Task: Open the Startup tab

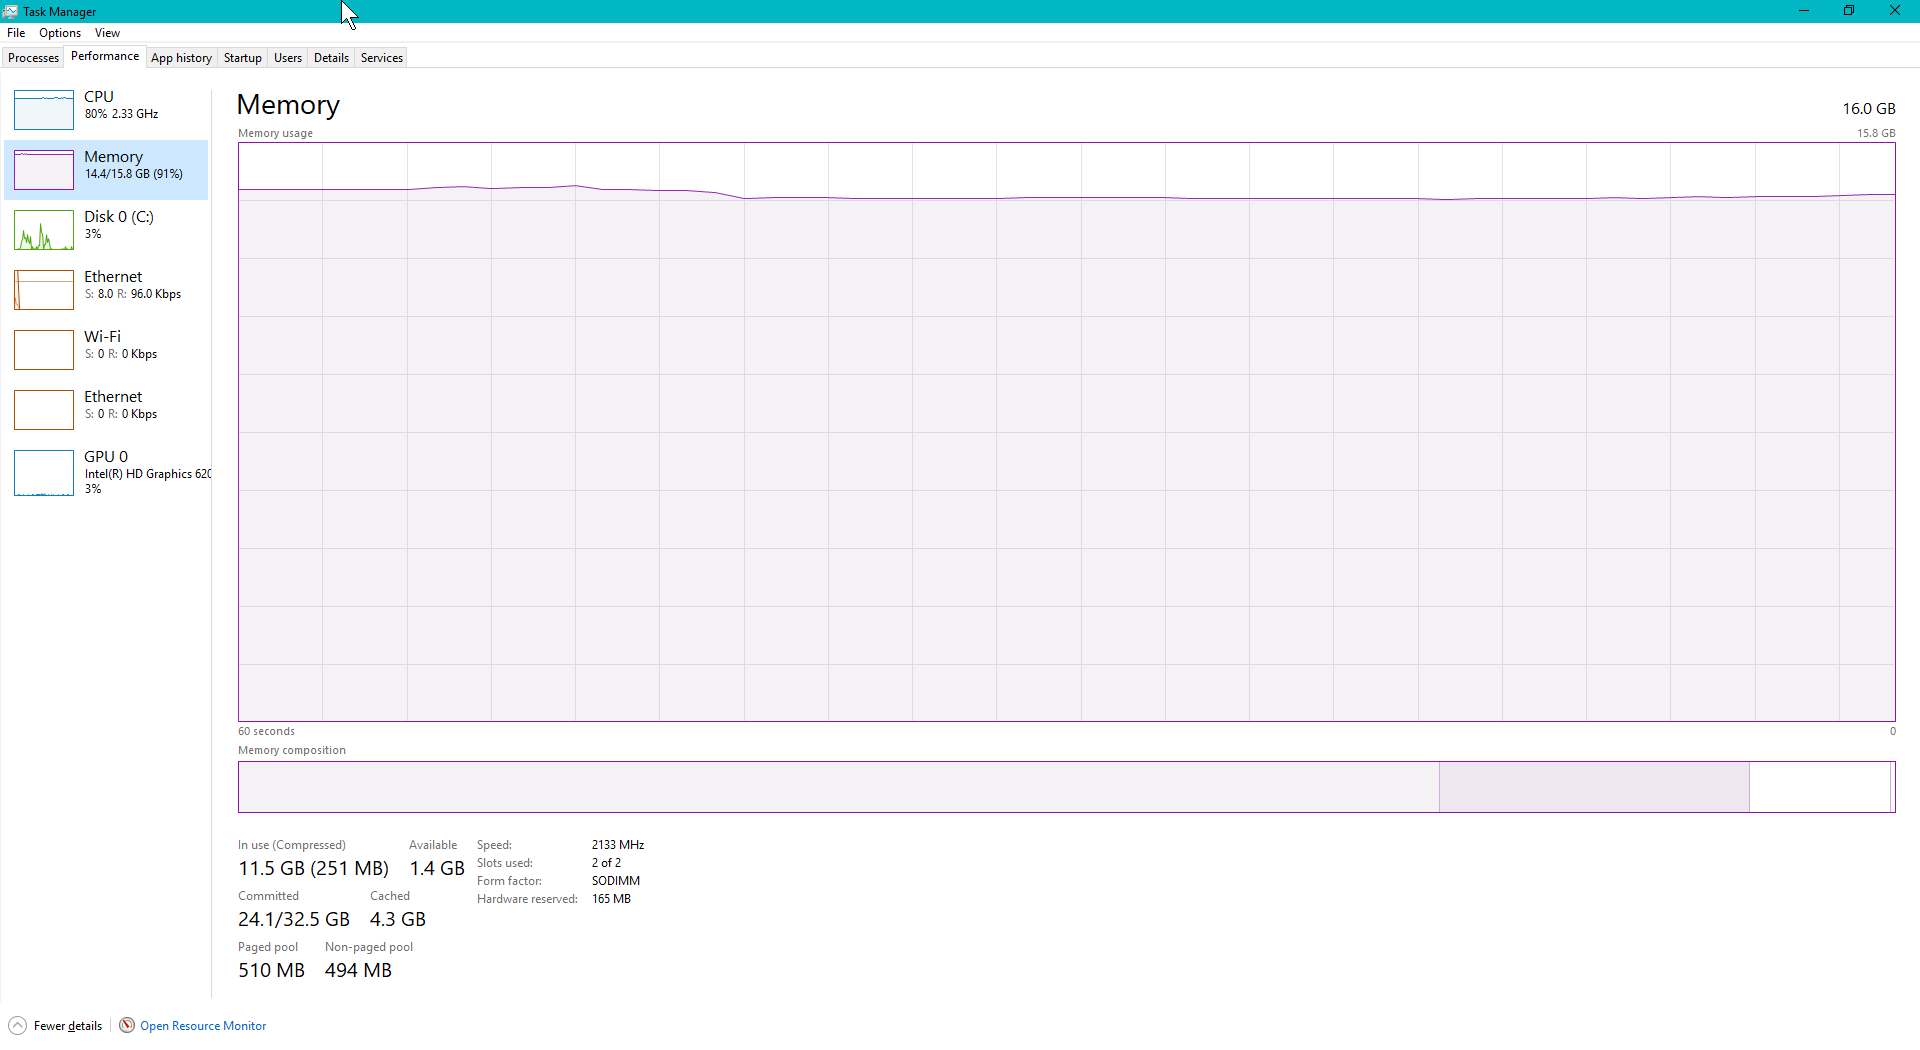Action: (x=242, y=58)
